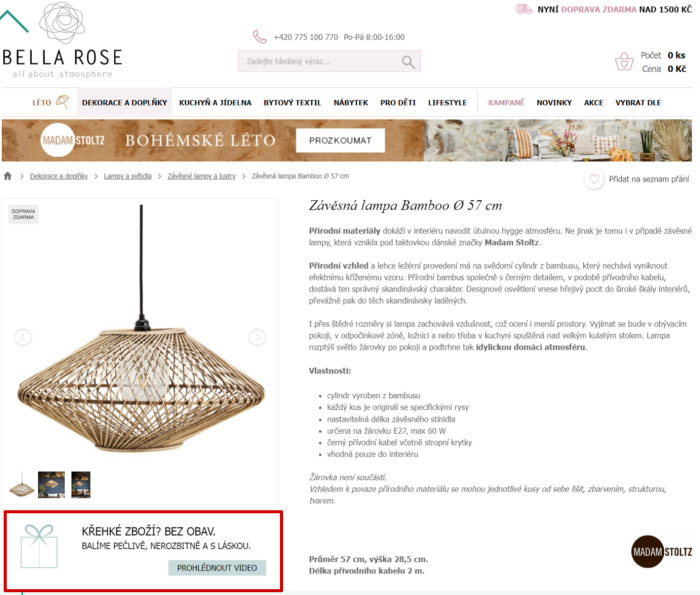Click the home icon in breadcrumbs
The image size is (700, 595).
click(8, 176)
